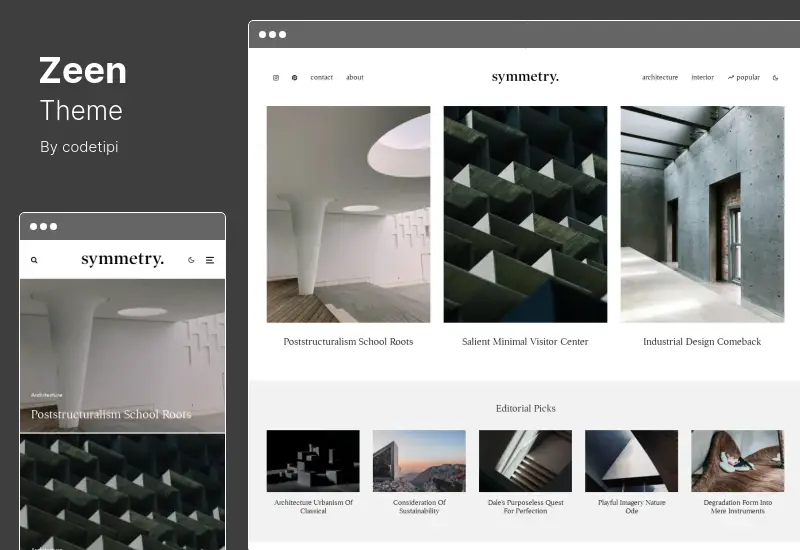Image resolution: width=800 pixels, height=550 pixels.
Task: Open Salient Minimal Visitor Center title
Action: [x=525, y=341]
